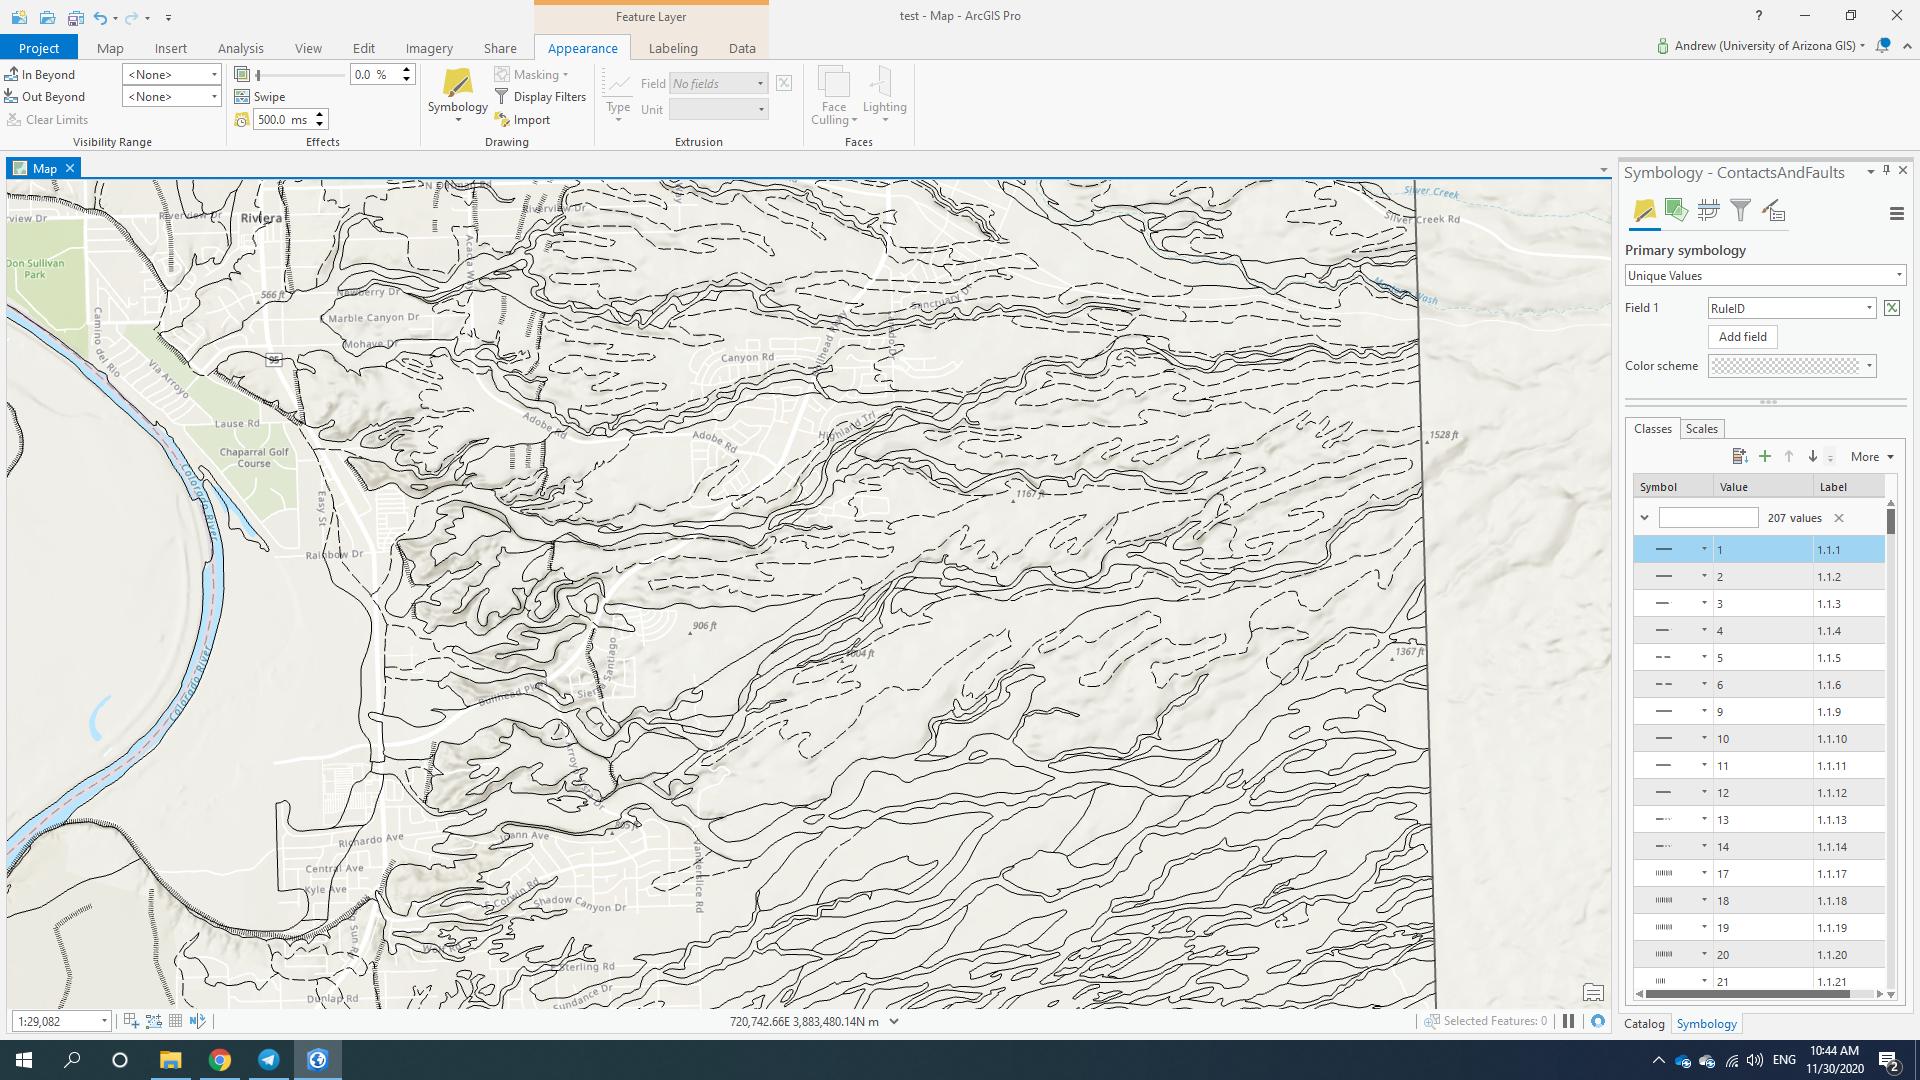
Task: Select the Primary symbology tab icon
Action: (x=1644, y=211)
